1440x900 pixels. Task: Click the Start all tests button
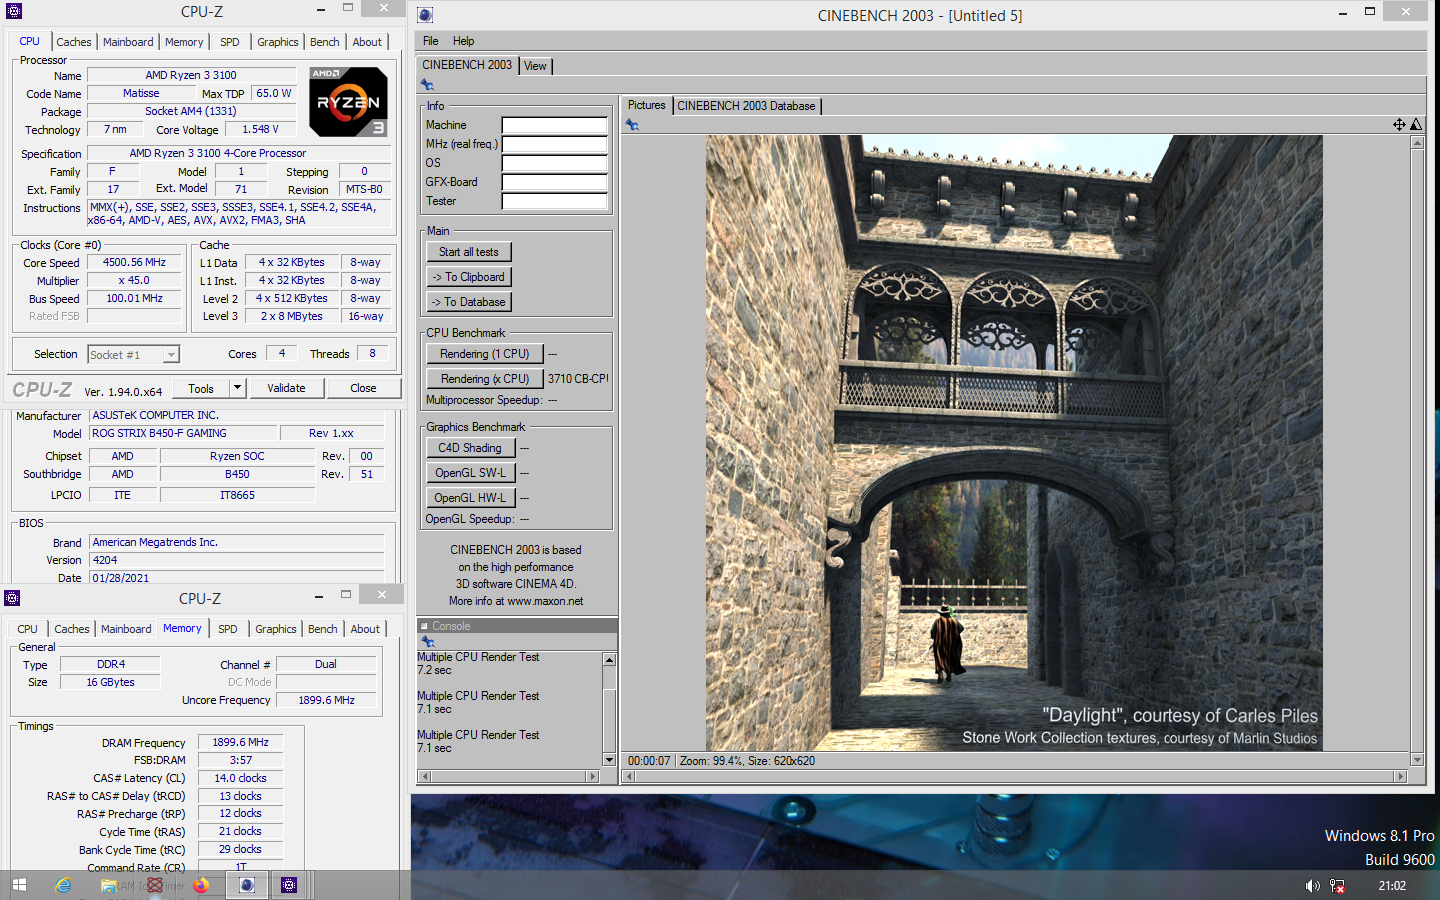469,252
